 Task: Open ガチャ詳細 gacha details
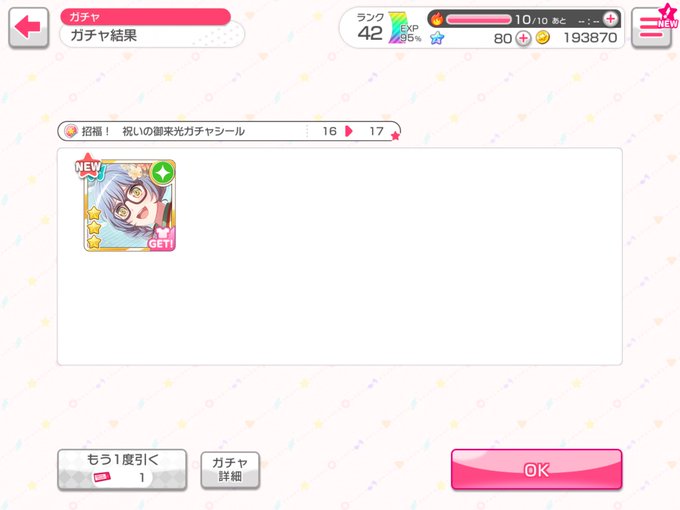(230, 470)
